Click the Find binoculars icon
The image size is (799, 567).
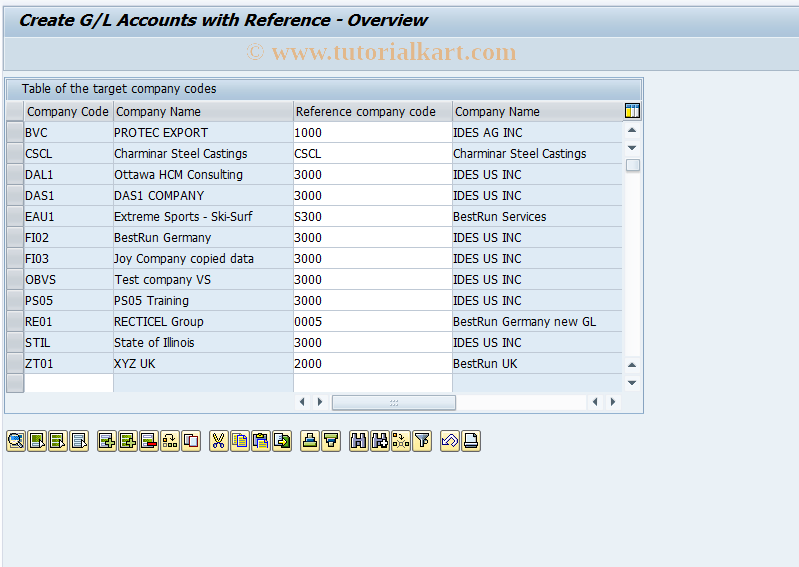coord(359,441)
